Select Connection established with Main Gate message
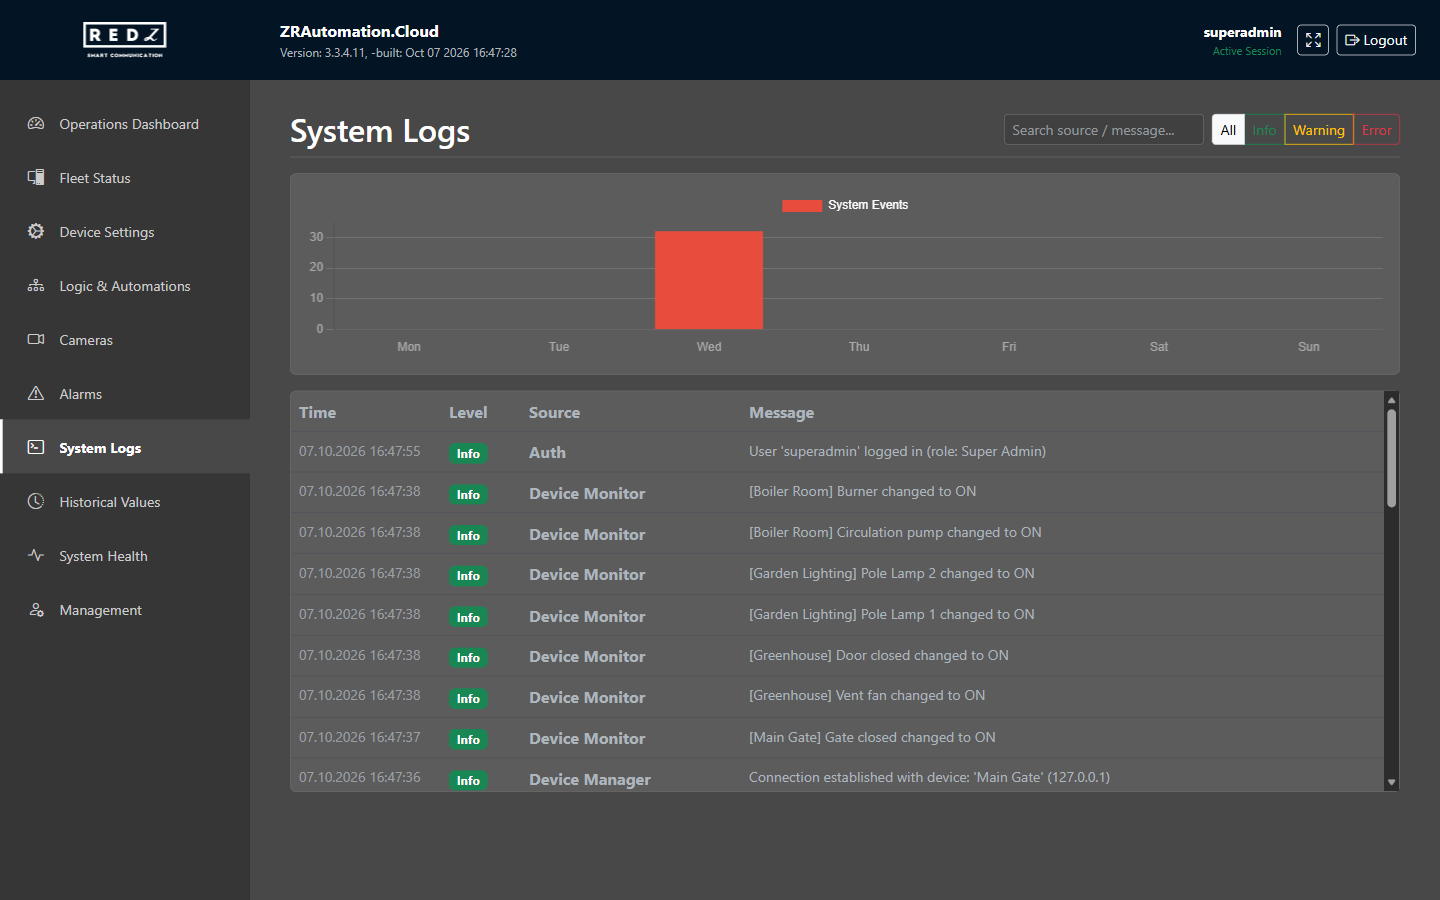This screenshot has height=900, width=1440. [x=929, y=777]
